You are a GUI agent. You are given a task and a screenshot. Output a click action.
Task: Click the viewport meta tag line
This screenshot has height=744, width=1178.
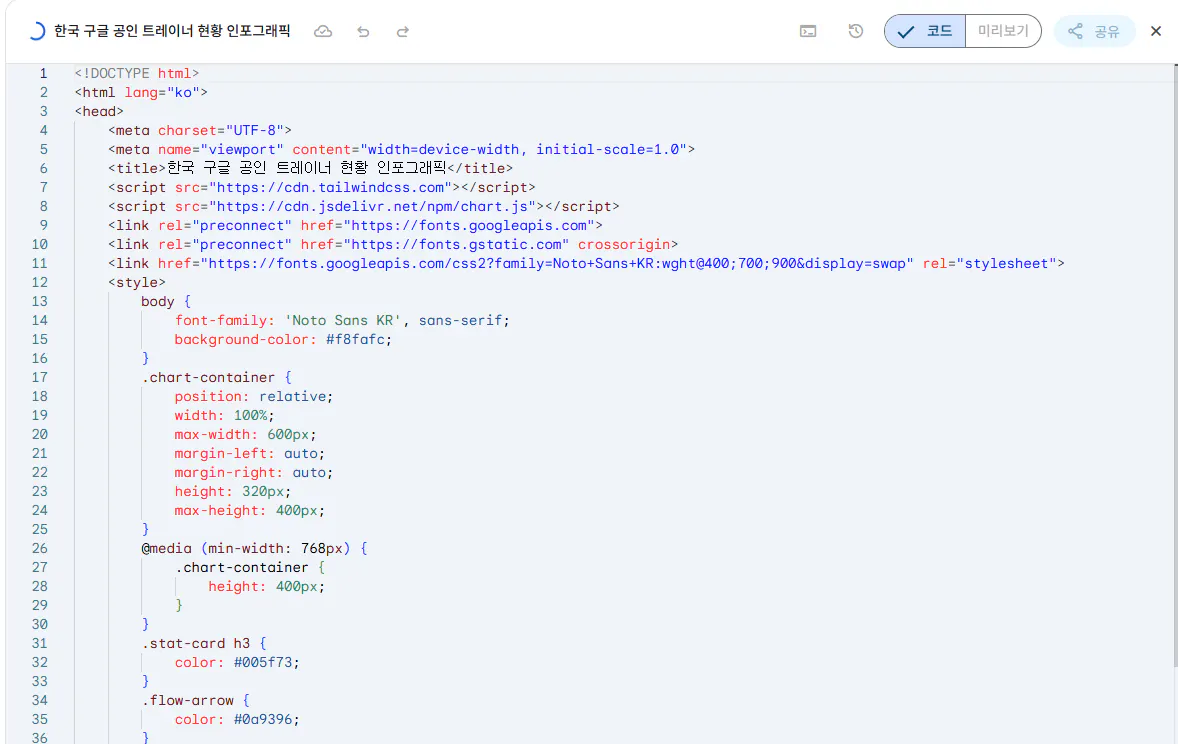point(401,149)
